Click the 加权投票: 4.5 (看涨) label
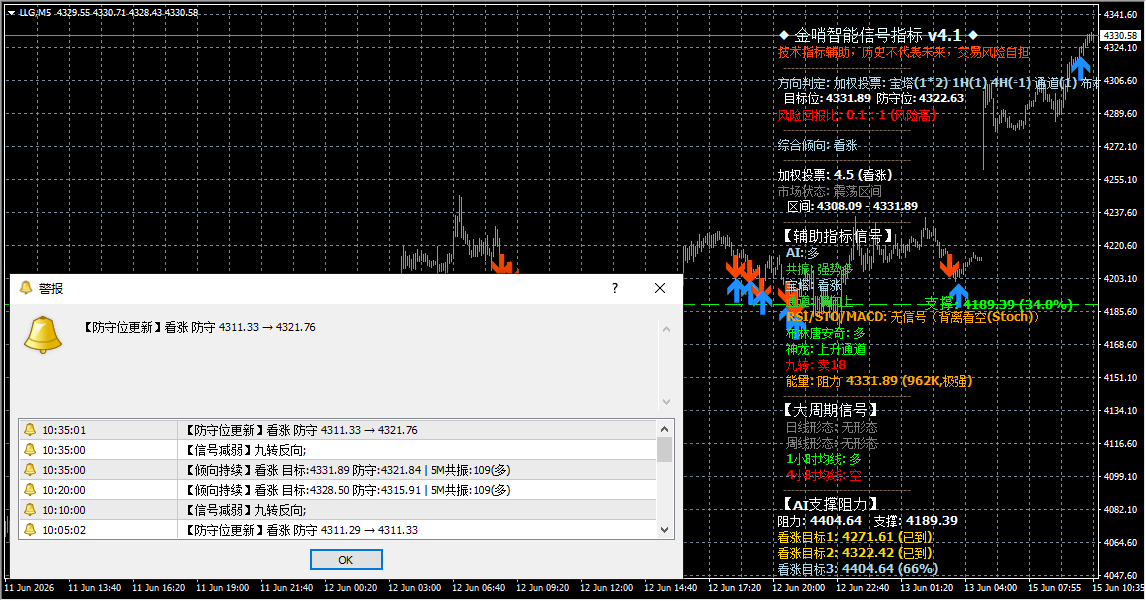The width and height of the screenshot is (1146, 601). coord(835,175)
